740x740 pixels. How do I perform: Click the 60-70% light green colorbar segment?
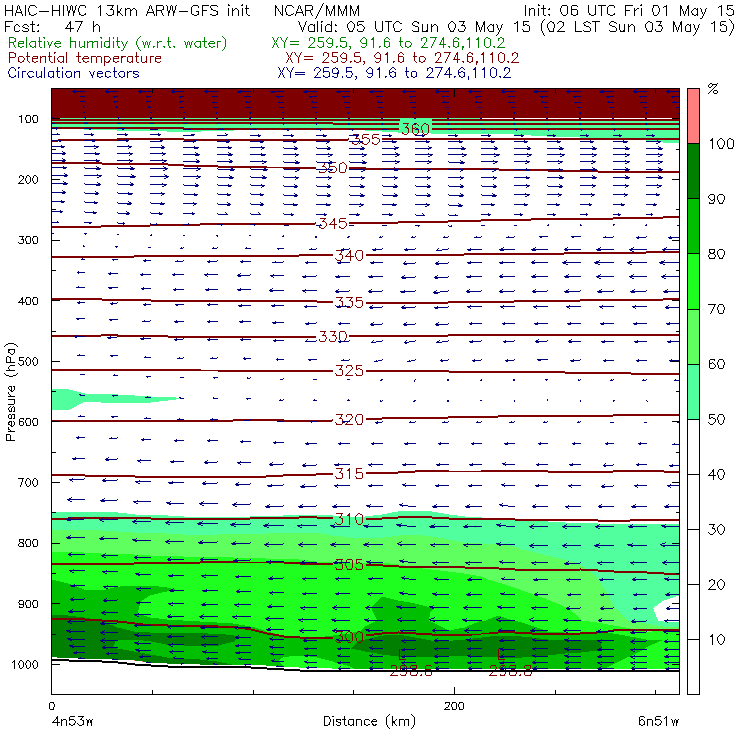(x=693, y=336)
